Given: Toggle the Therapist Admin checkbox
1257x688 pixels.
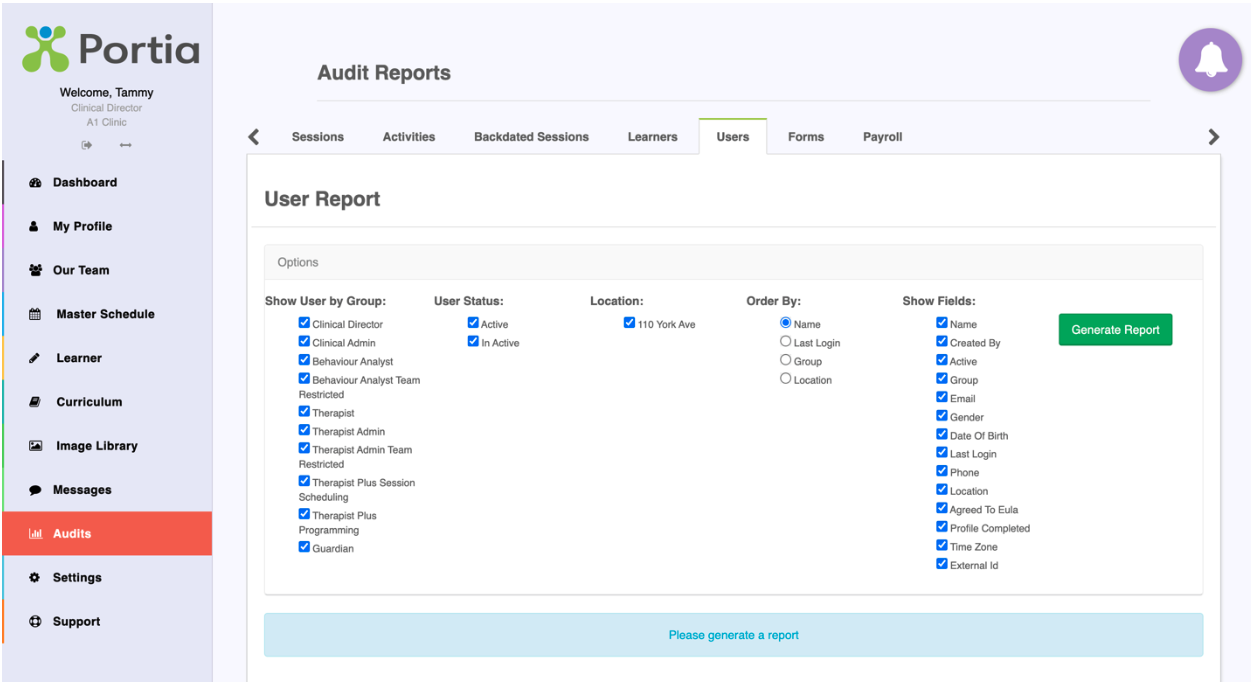Looking at the screenshot, I should pyautogui.click(x=304, y=431).
